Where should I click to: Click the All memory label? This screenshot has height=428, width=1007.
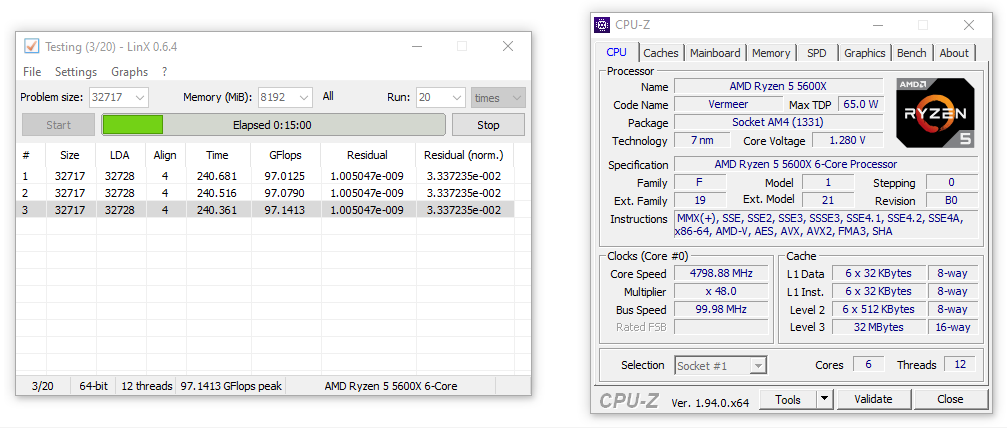click(x=328, y=96)
